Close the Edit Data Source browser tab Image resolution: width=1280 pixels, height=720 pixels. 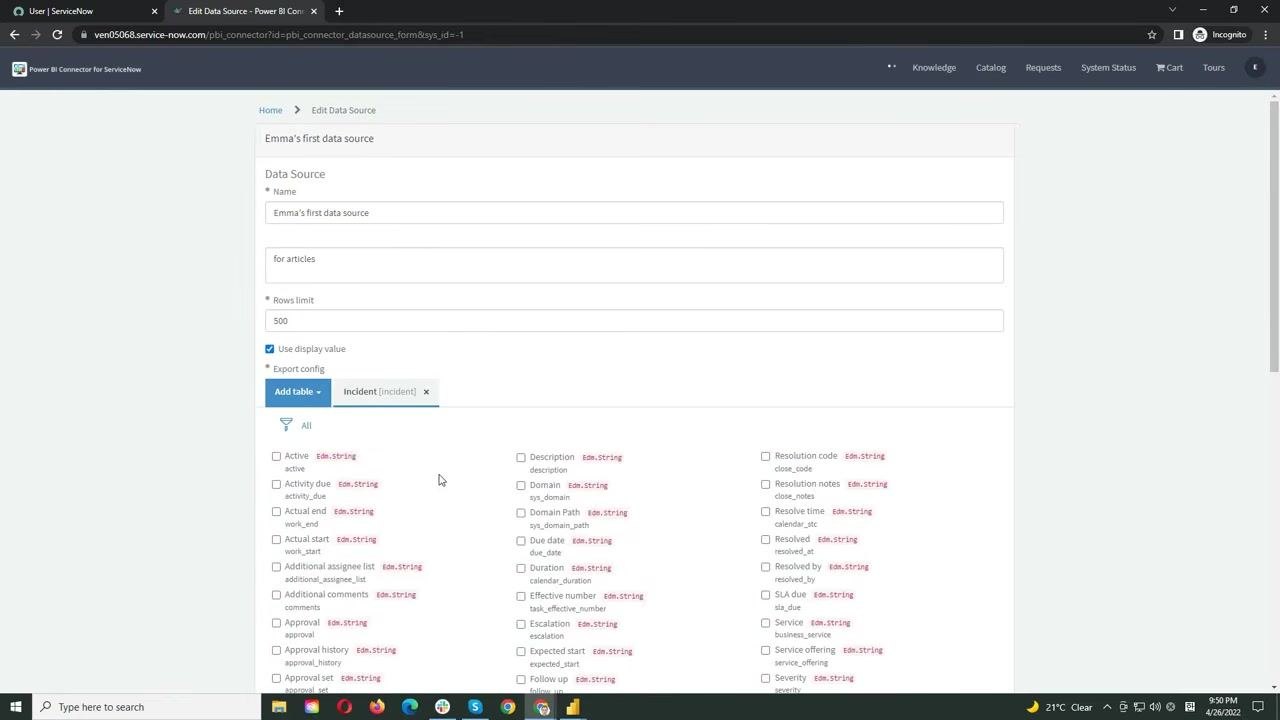[x=314, y=11]
